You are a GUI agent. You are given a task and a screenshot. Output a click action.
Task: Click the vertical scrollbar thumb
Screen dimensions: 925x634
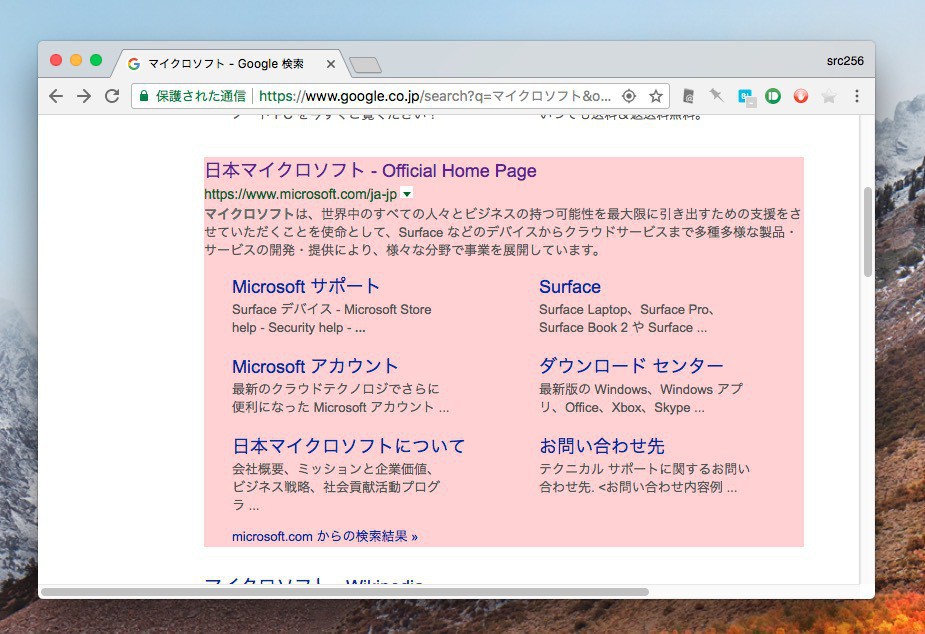click(867, 232)
